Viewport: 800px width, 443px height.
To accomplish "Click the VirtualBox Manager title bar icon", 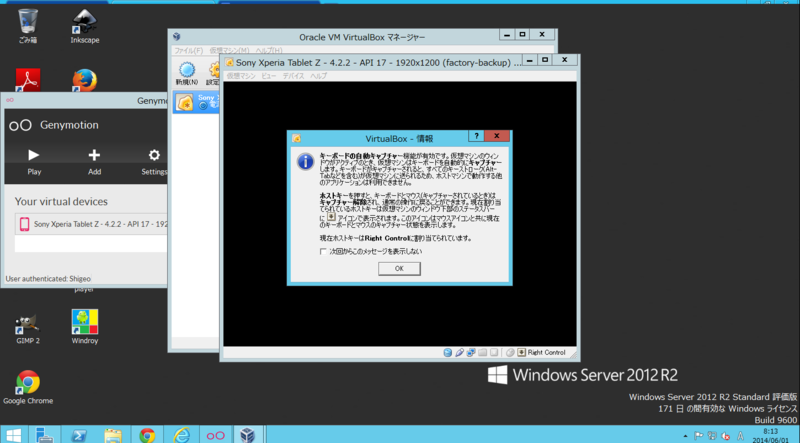I will [x=177, y=37].
